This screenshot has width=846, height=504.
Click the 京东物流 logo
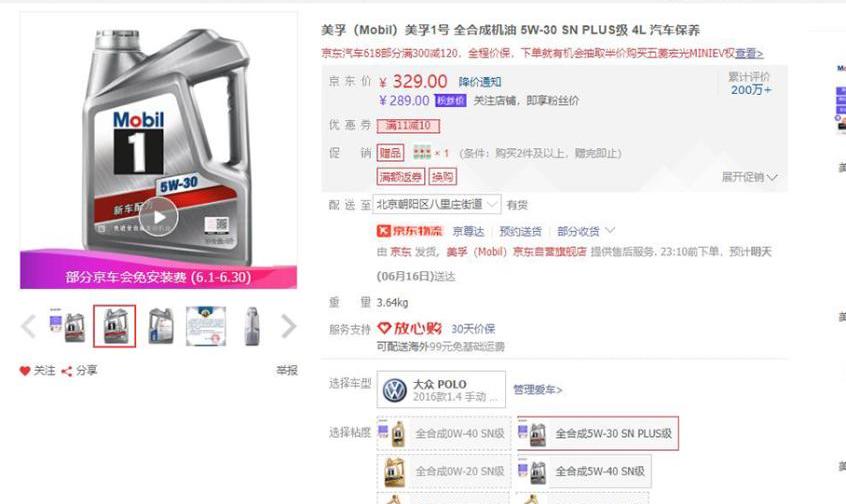[410, 231]
